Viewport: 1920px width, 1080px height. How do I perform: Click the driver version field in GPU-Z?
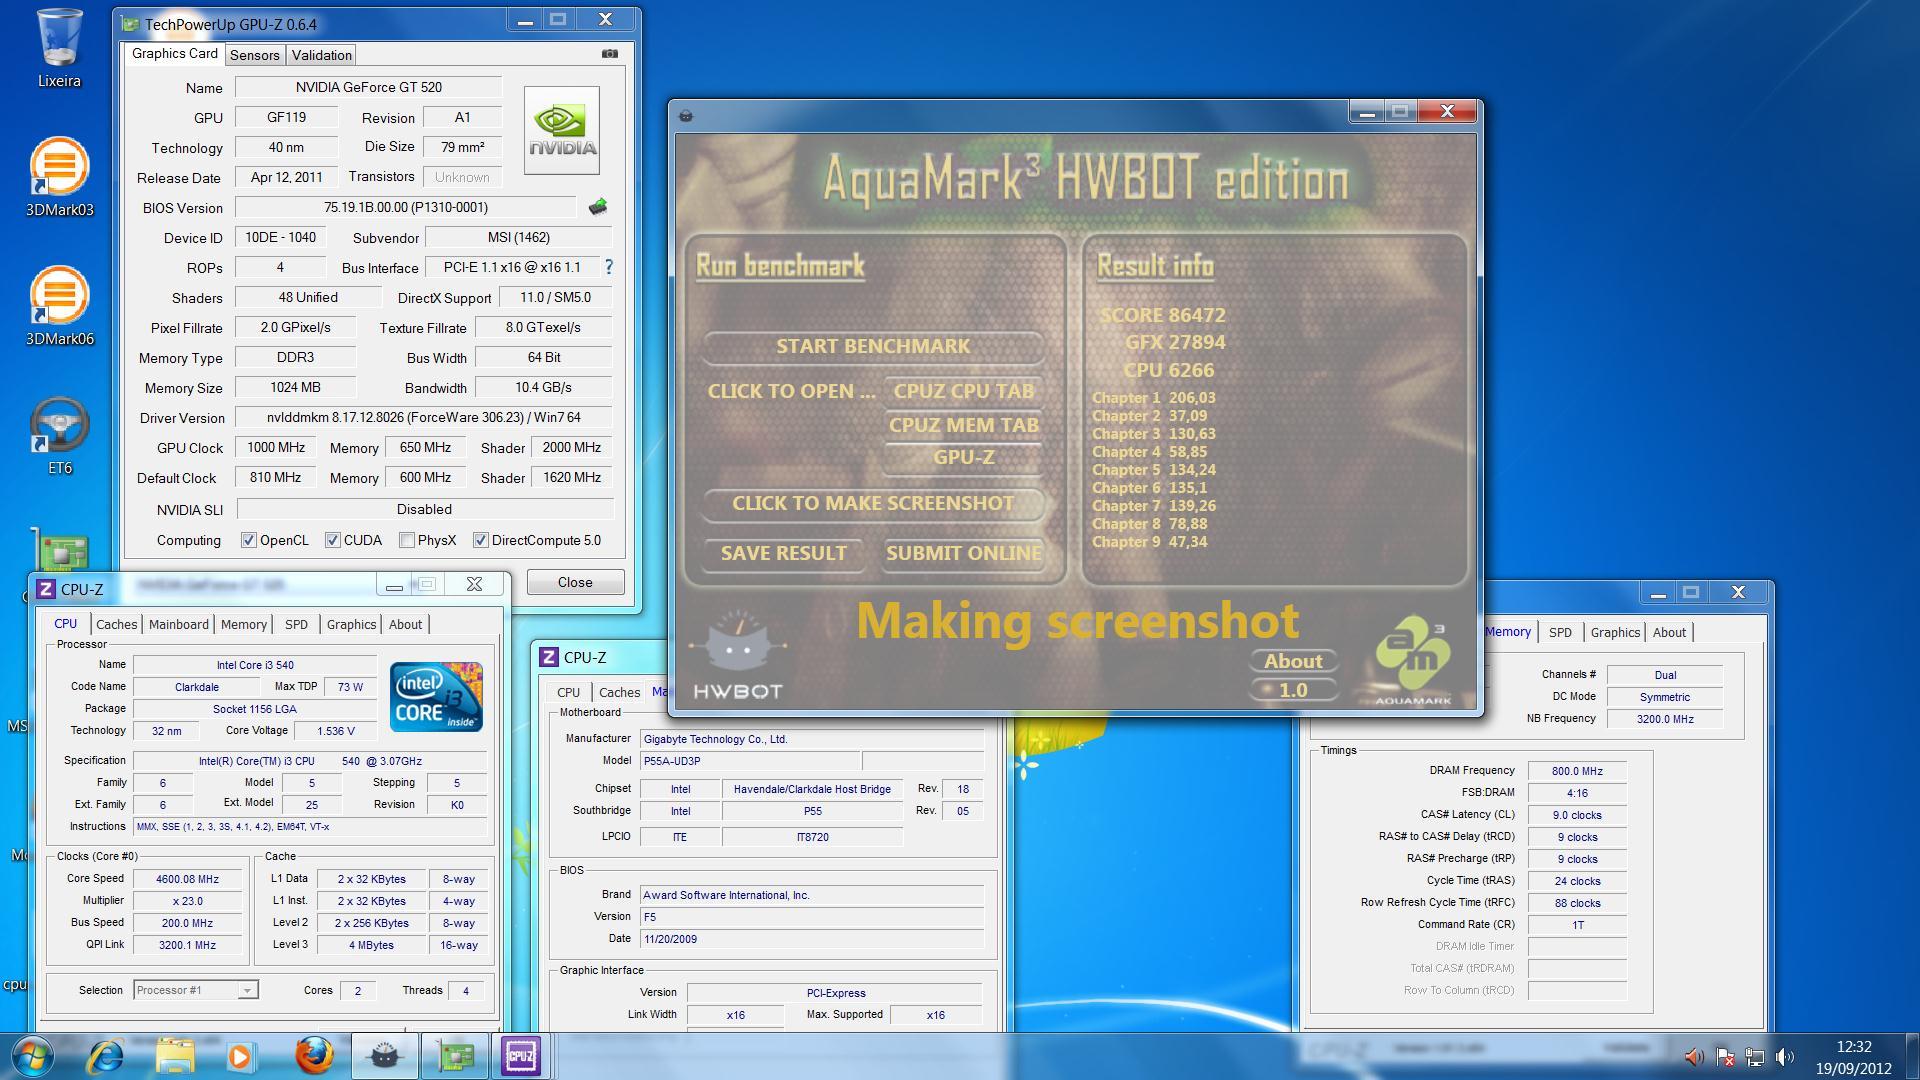click(x=423, y=417)
